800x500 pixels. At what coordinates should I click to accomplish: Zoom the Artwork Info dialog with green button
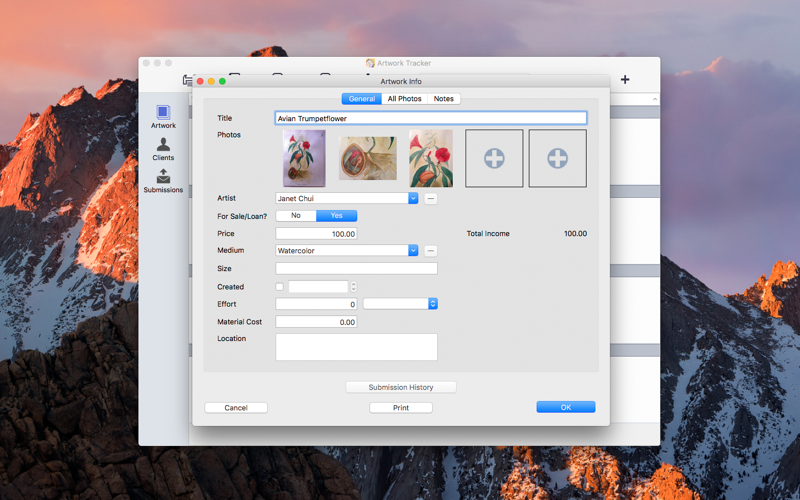(222, 81)
